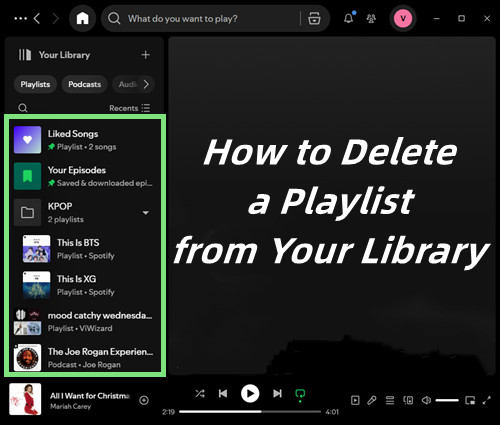The width and height of the screenshot is (500, 425).
Task: Filter library by Audiobooks chip
Action: click(x=127, y=84)
